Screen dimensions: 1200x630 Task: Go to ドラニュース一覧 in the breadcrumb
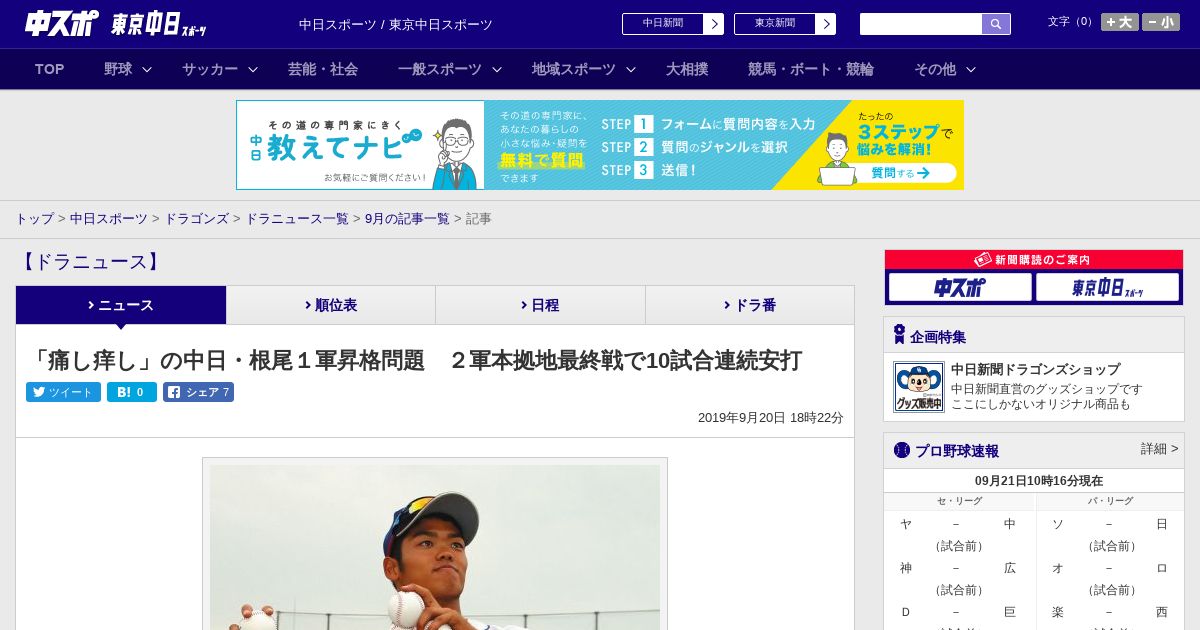297,218
